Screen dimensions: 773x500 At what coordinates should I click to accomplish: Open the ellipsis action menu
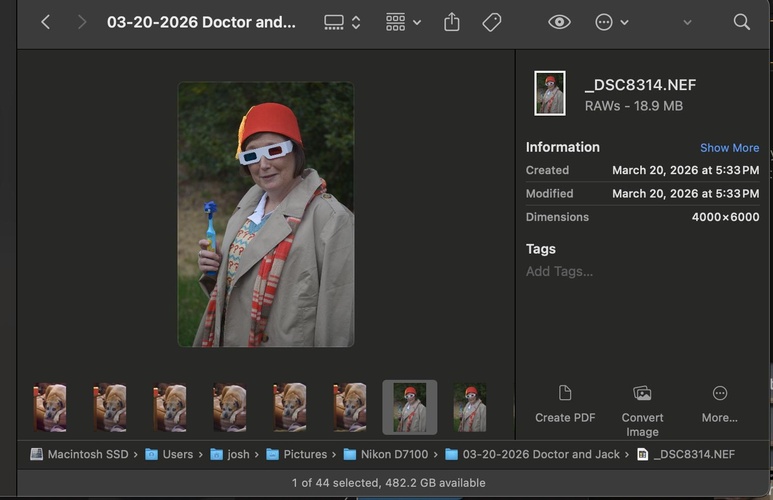pos(611,22)
